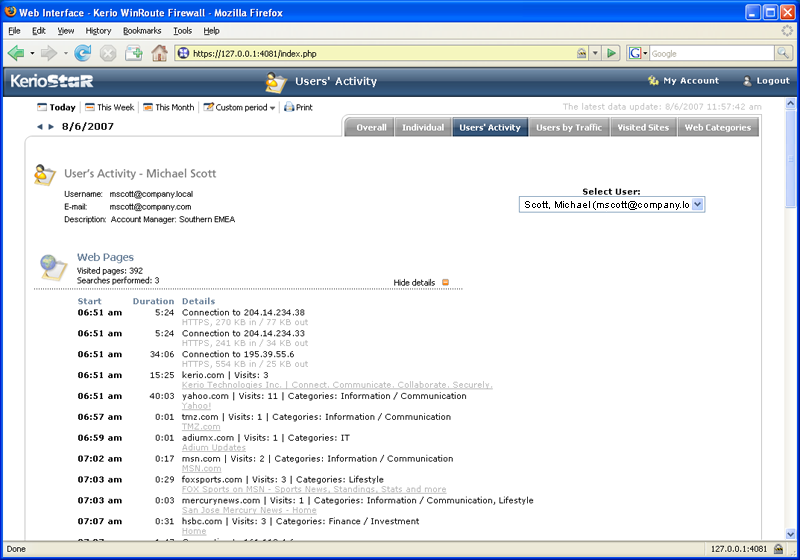Viewport: 800px width, 560px height.
Task: Open the Bookmarks menu
Action: click(142, 31)
